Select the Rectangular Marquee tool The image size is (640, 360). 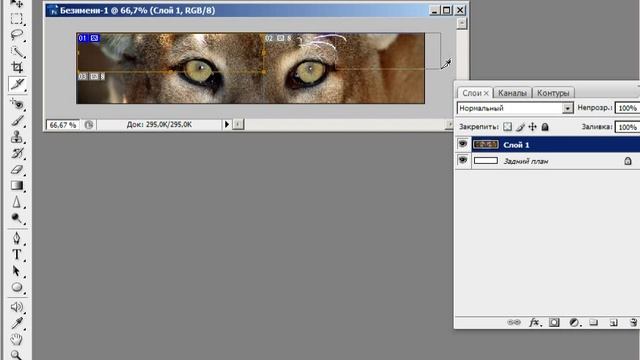tap(17, 19)
